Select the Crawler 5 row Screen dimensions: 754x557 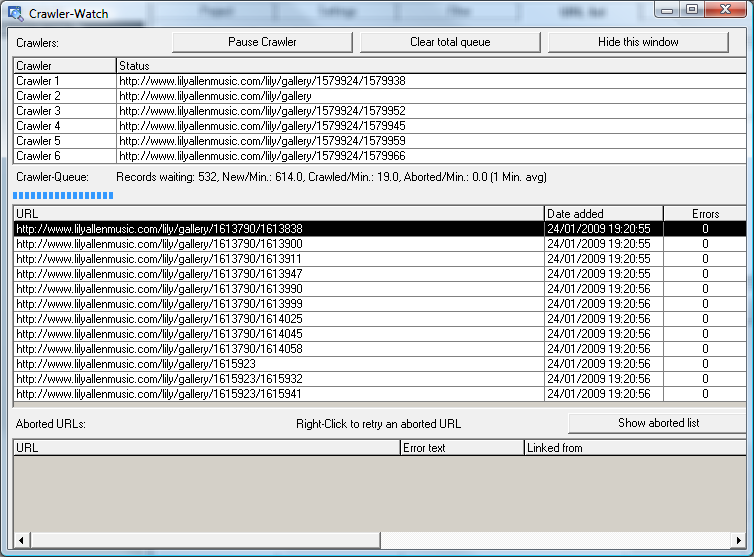pos(380,141)
